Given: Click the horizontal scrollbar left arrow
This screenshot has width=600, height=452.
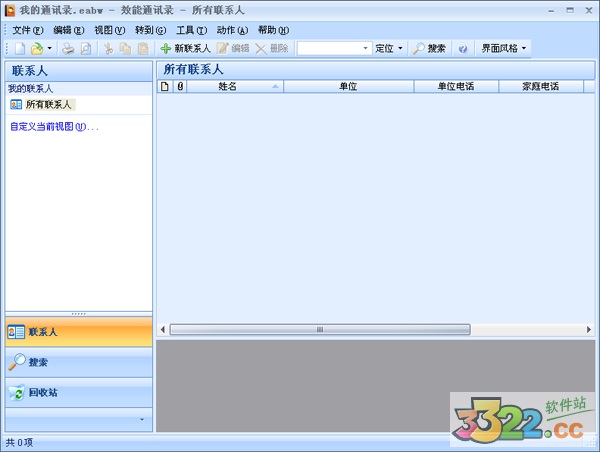Looking at the screenshot, I should click(x=163, y=330).
